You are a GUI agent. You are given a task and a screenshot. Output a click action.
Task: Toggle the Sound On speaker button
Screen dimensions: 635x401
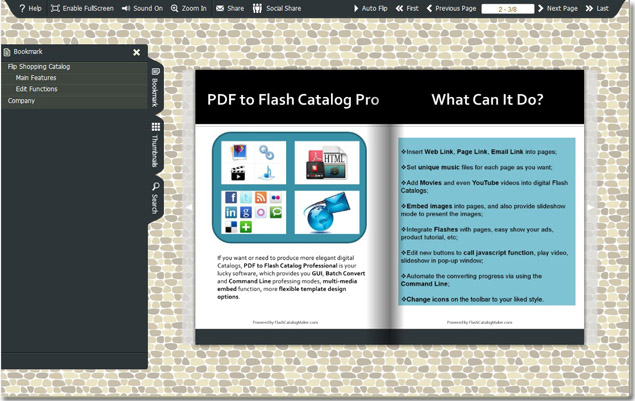[x=142, y=8]
